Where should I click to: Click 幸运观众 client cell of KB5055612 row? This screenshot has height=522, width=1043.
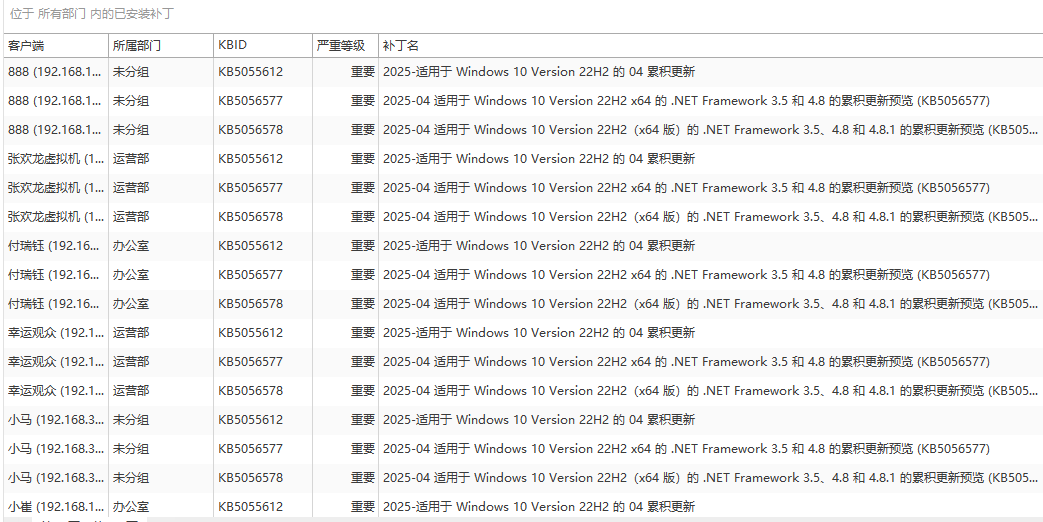pos(56,332)
